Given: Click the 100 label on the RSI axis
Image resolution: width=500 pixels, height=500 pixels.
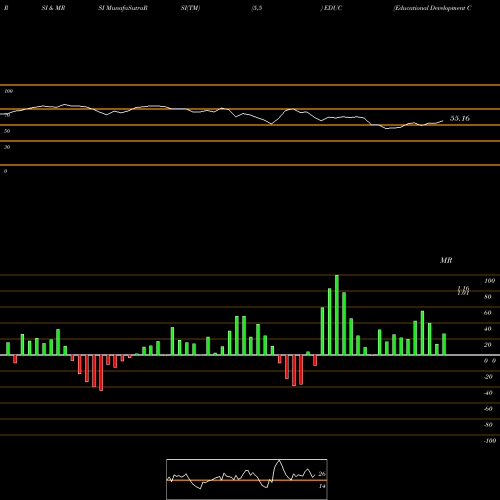Looking at the screenshot, I should click(x=8, y=91).
